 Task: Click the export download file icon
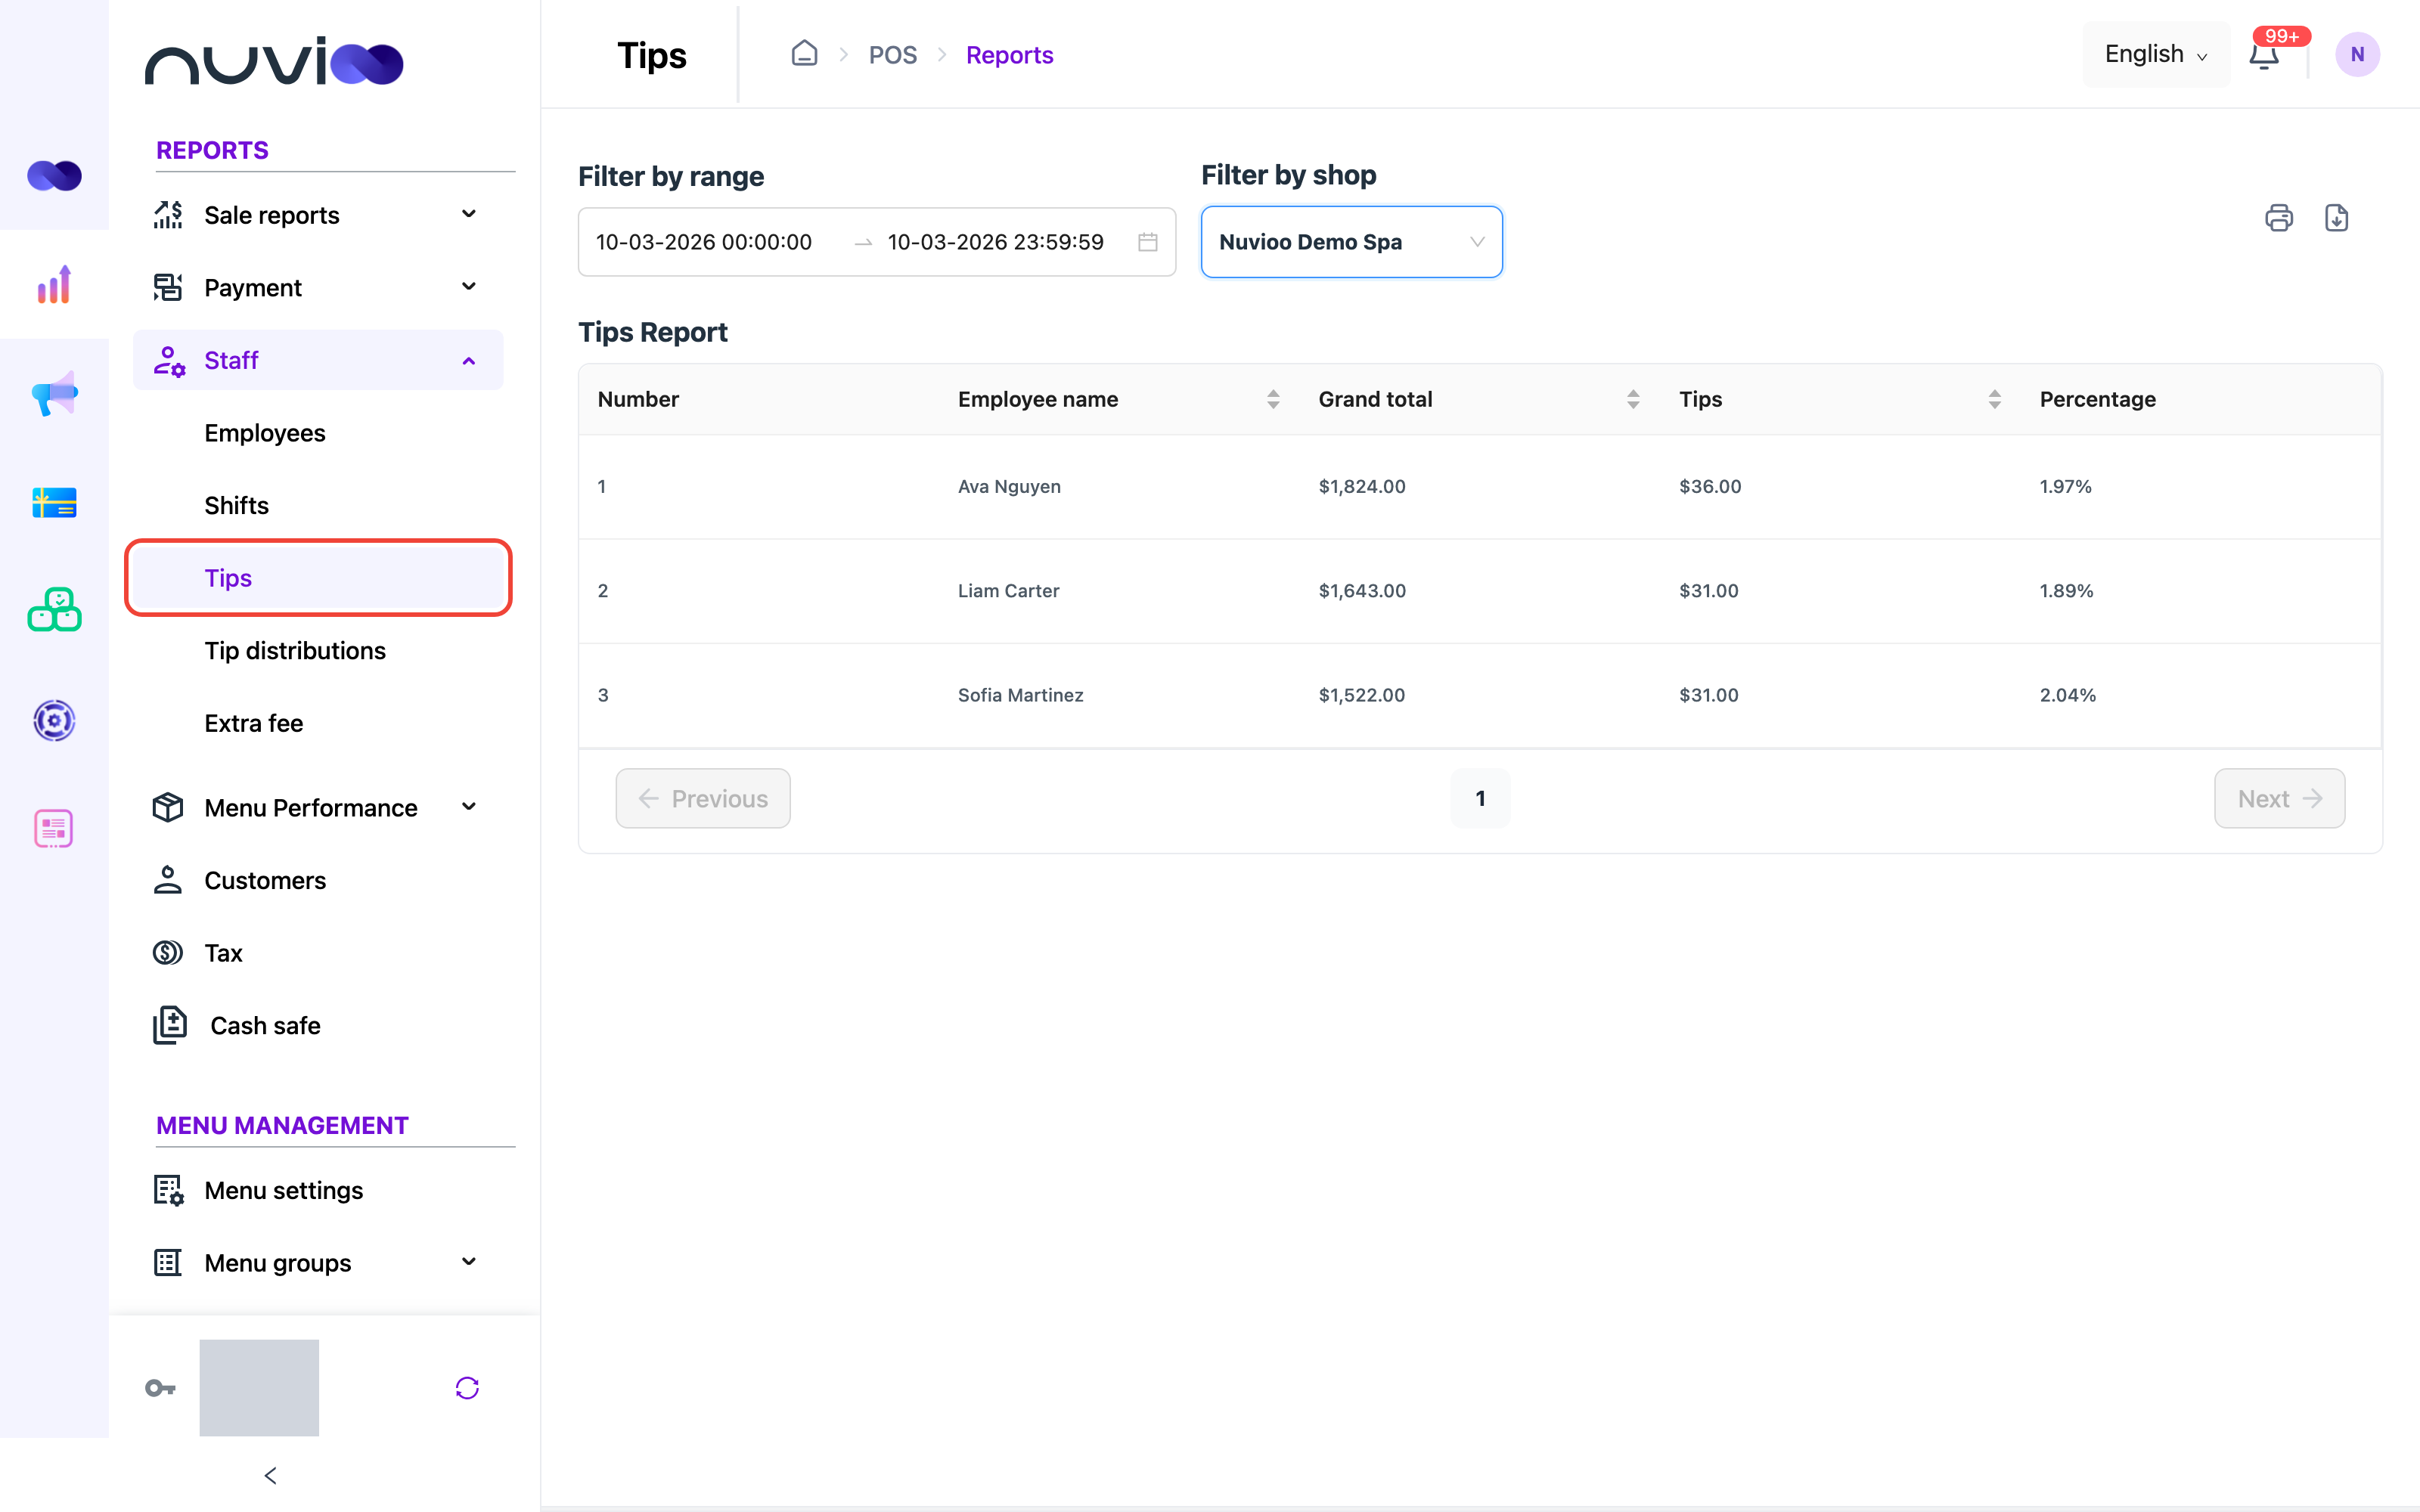tap(2336, 218)
